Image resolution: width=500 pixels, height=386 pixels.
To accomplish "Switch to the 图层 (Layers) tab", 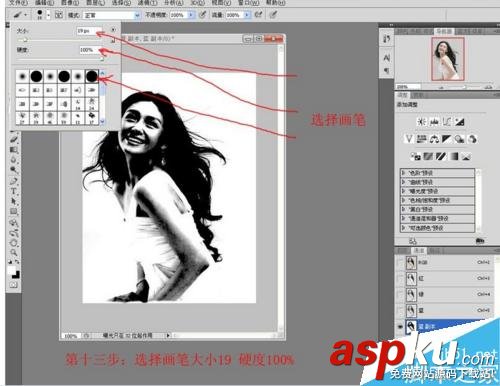I will [x=403, y=250].
